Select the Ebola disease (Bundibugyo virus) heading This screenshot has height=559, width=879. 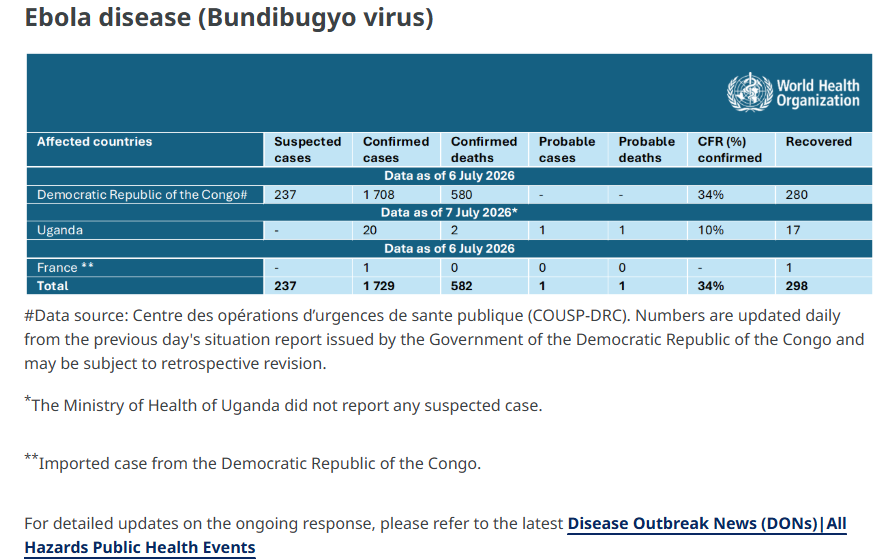[x=229, y=17]
